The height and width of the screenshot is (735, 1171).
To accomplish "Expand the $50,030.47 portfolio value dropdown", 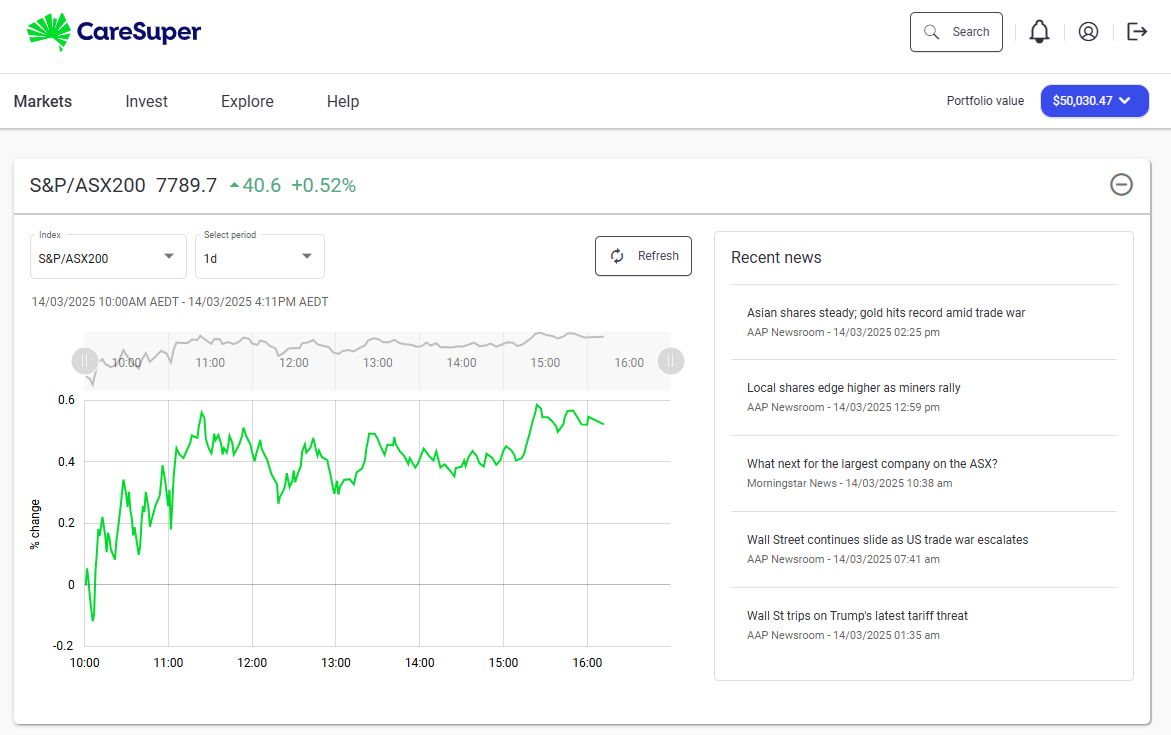I will click(1094, 101).
